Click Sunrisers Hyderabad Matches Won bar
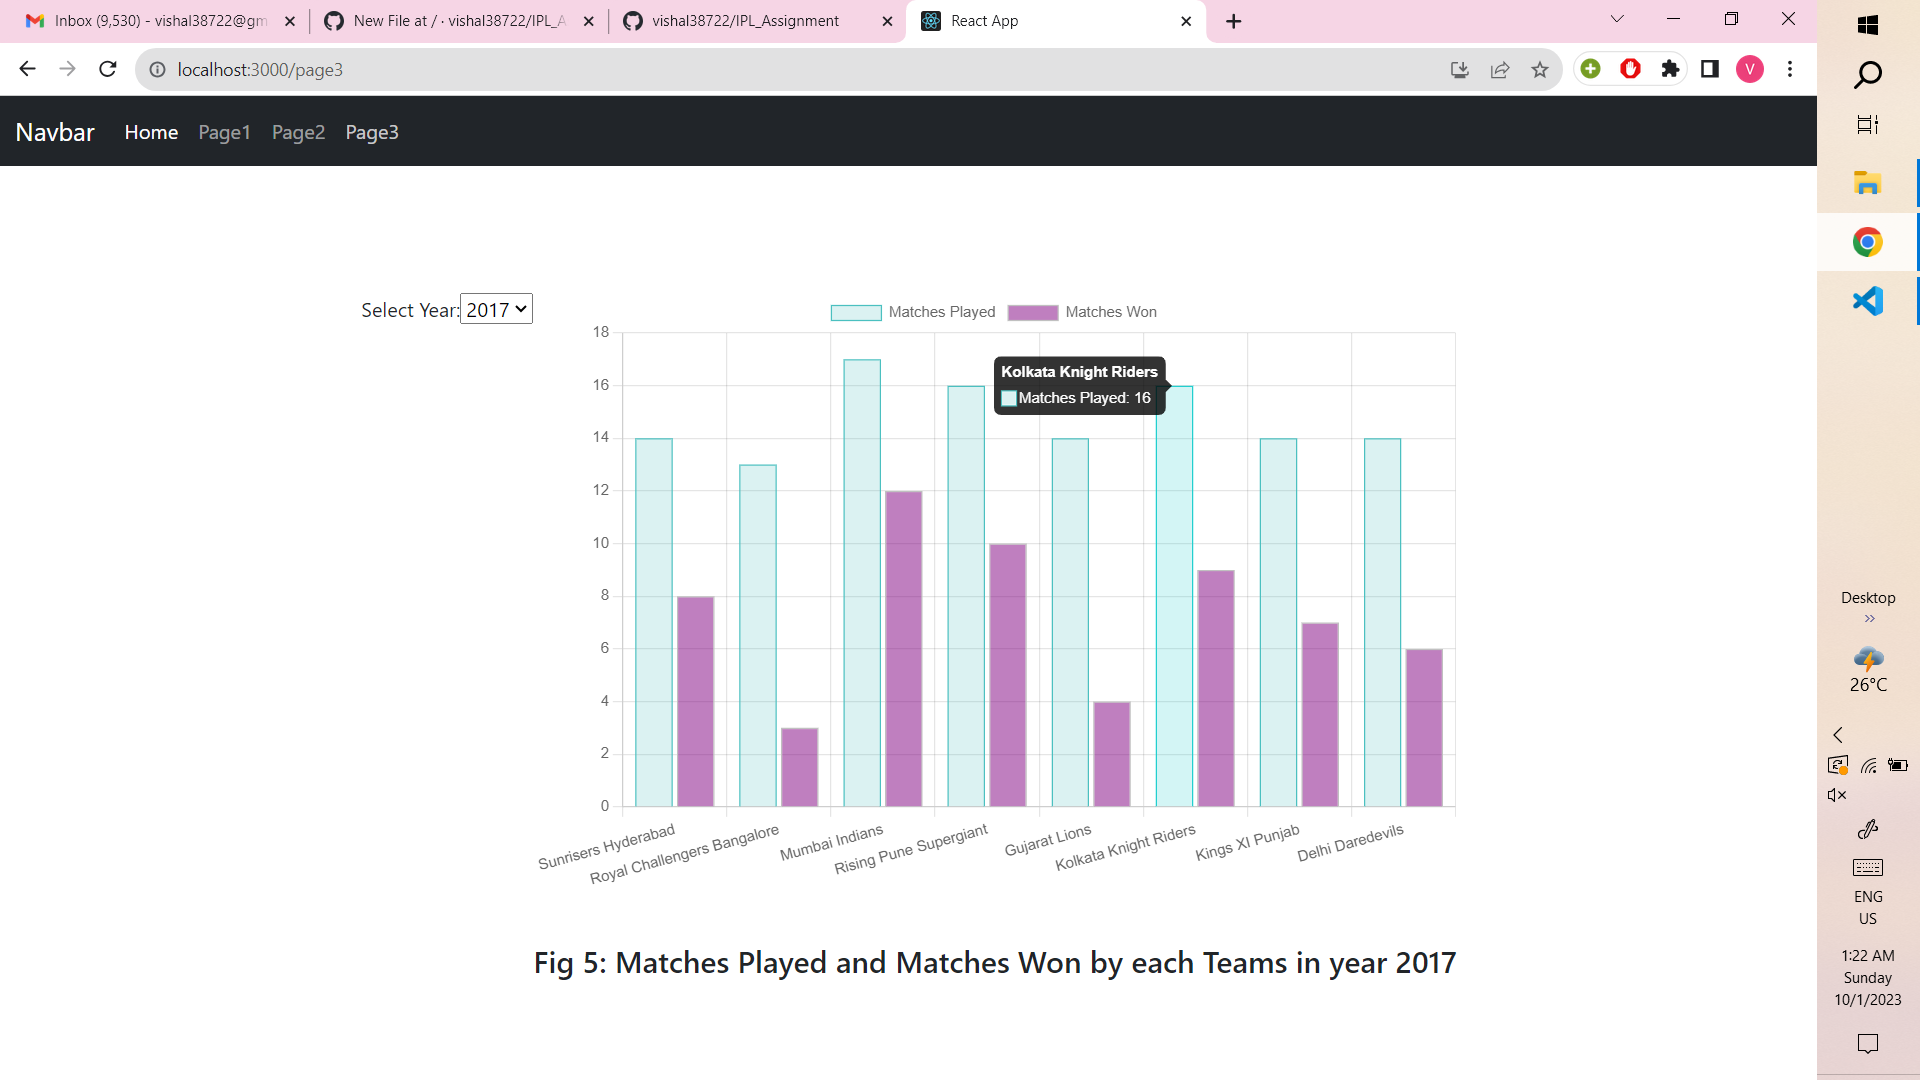 point(696,702)
